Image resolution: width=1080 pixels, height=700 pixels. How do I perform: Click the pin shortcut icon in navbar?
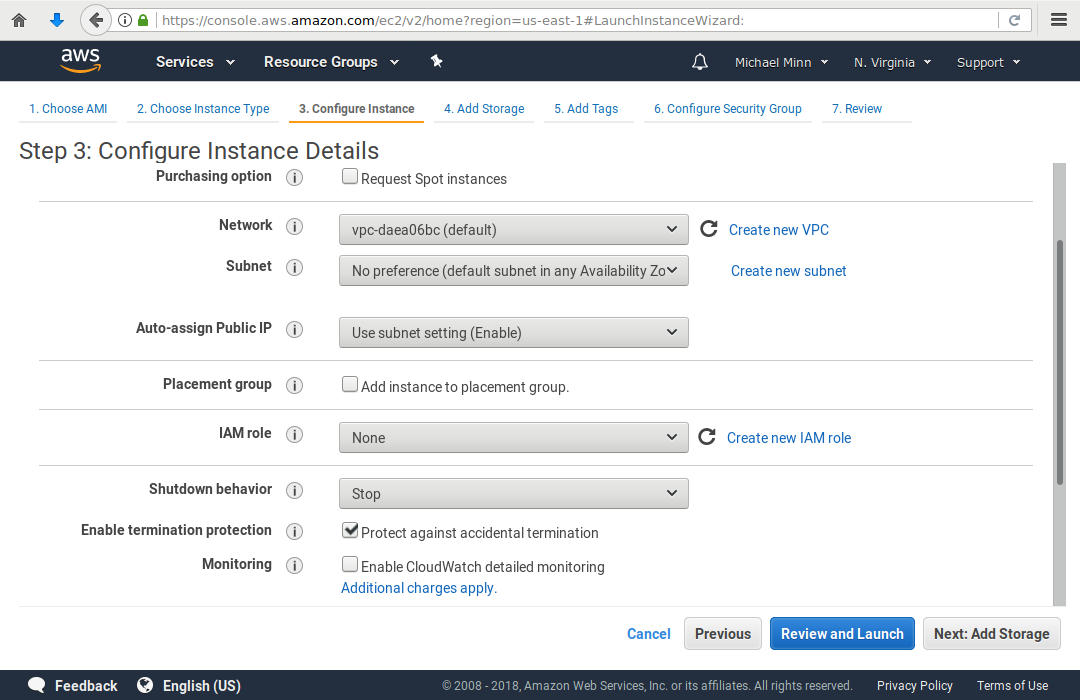point(436,61)
